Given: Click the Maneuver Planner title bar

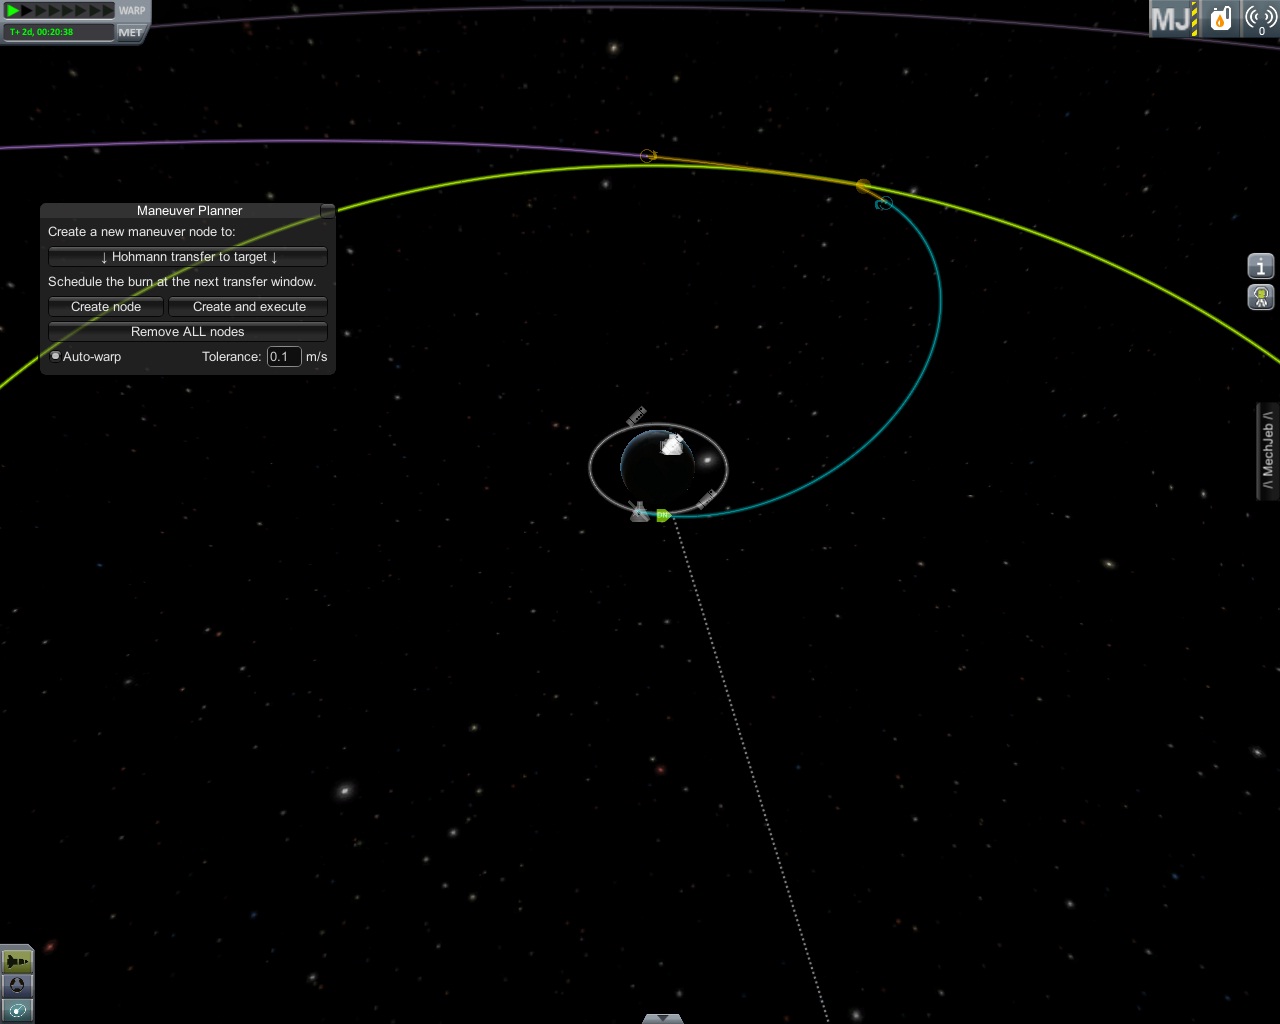Looking at the screenshot, I should (189, 210).
